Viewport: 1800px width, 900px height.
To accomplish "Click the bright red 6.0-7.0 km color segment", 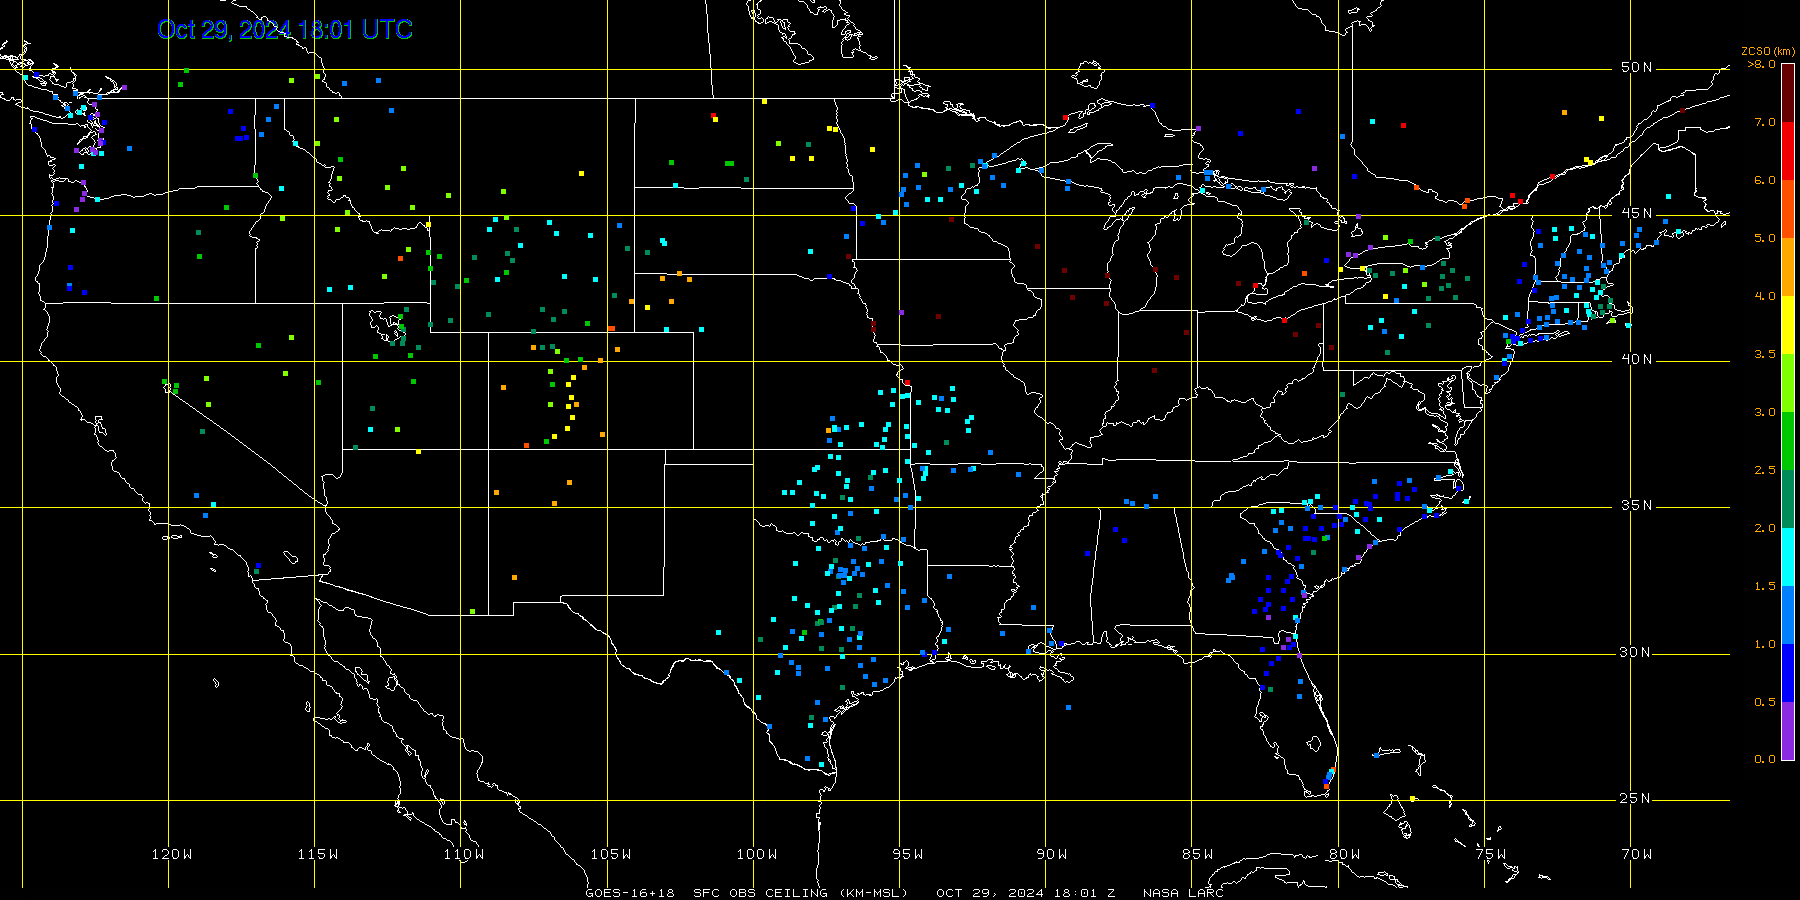I will tap(1788, 151).
